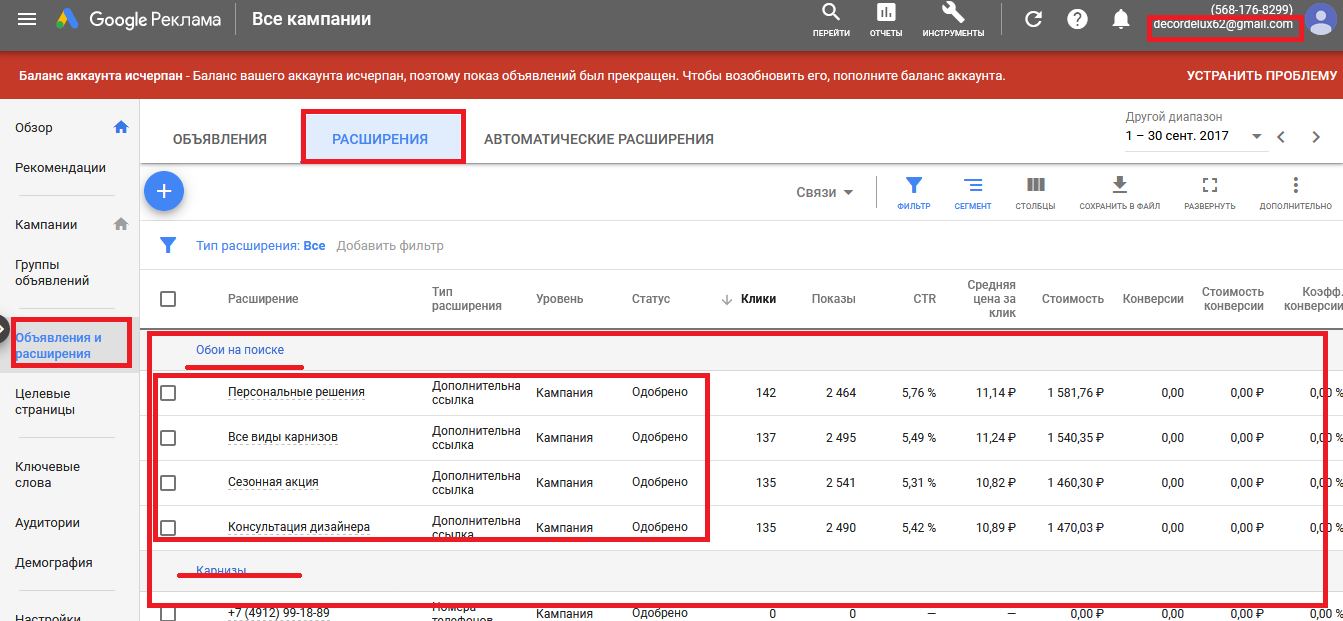Click the expand 'Развернуть' icon
The height and width of the screenshot is (621, 1343).
click(1209, 186)
